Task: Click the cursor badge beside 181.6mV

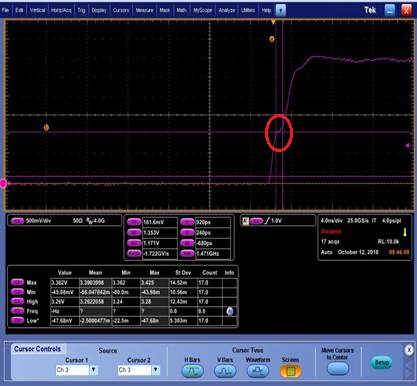Action: point(134,222)
